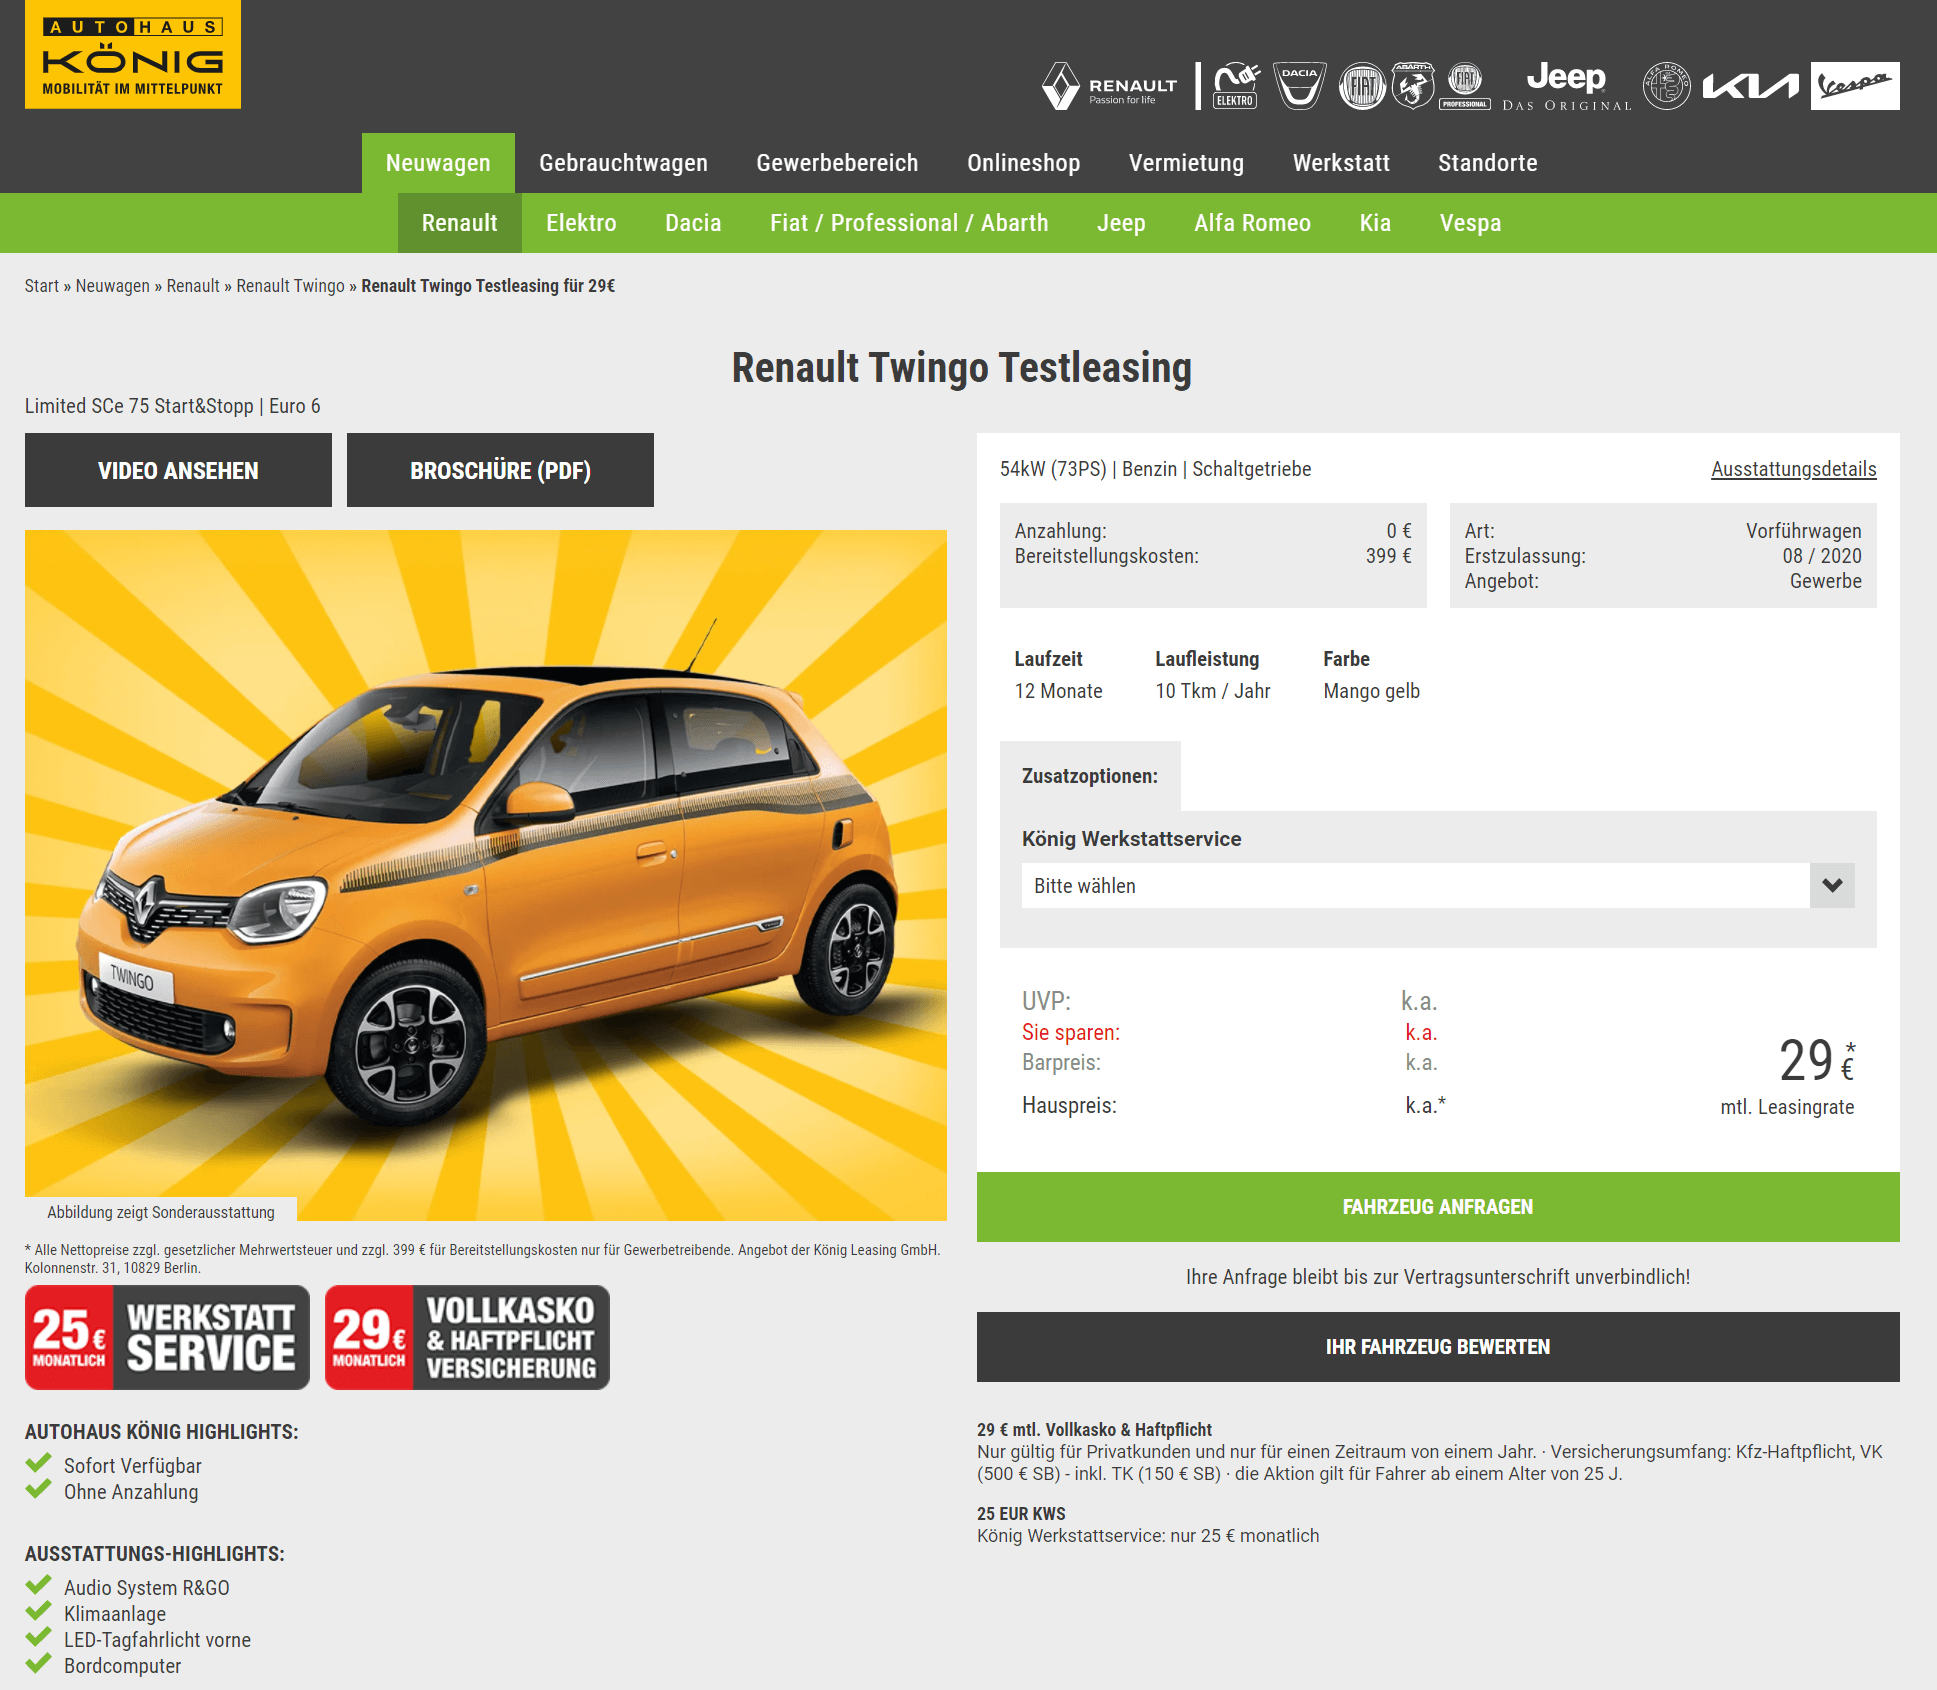Click the Renault Twingo breadcrumb link

coord(290,286)
